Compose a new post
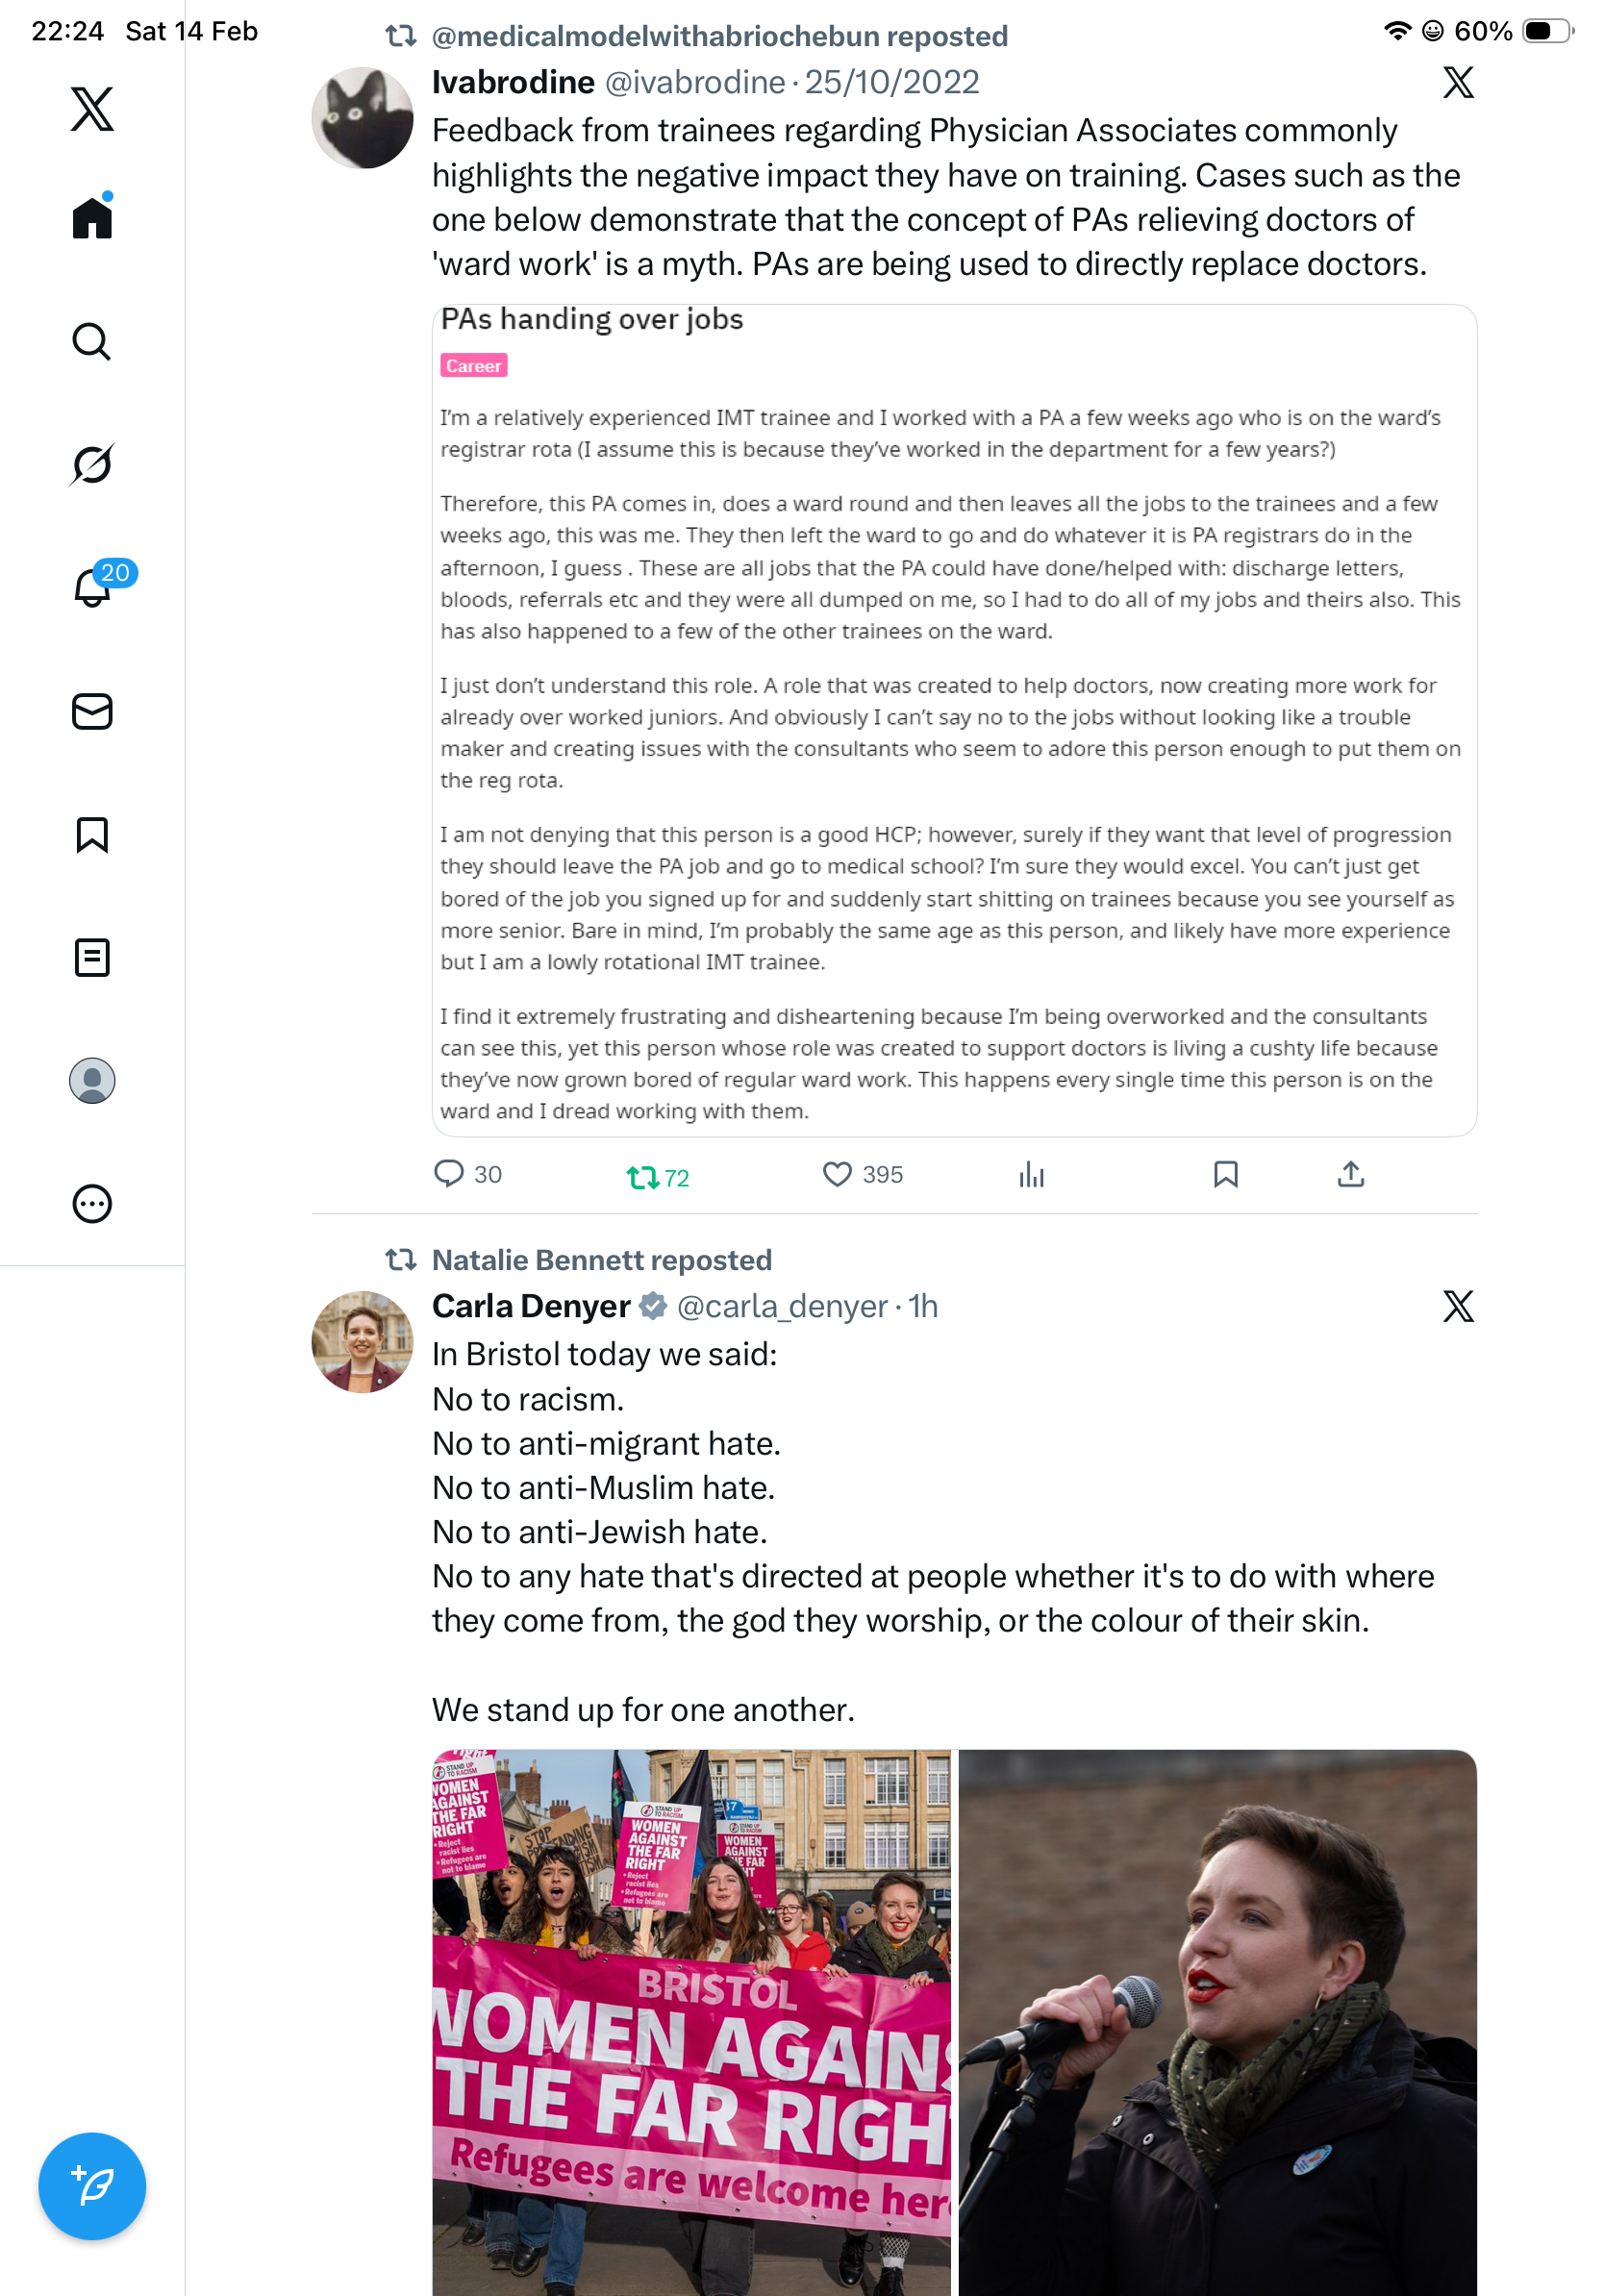This screenshot has width=1604, height=2296. [92, 2186]
